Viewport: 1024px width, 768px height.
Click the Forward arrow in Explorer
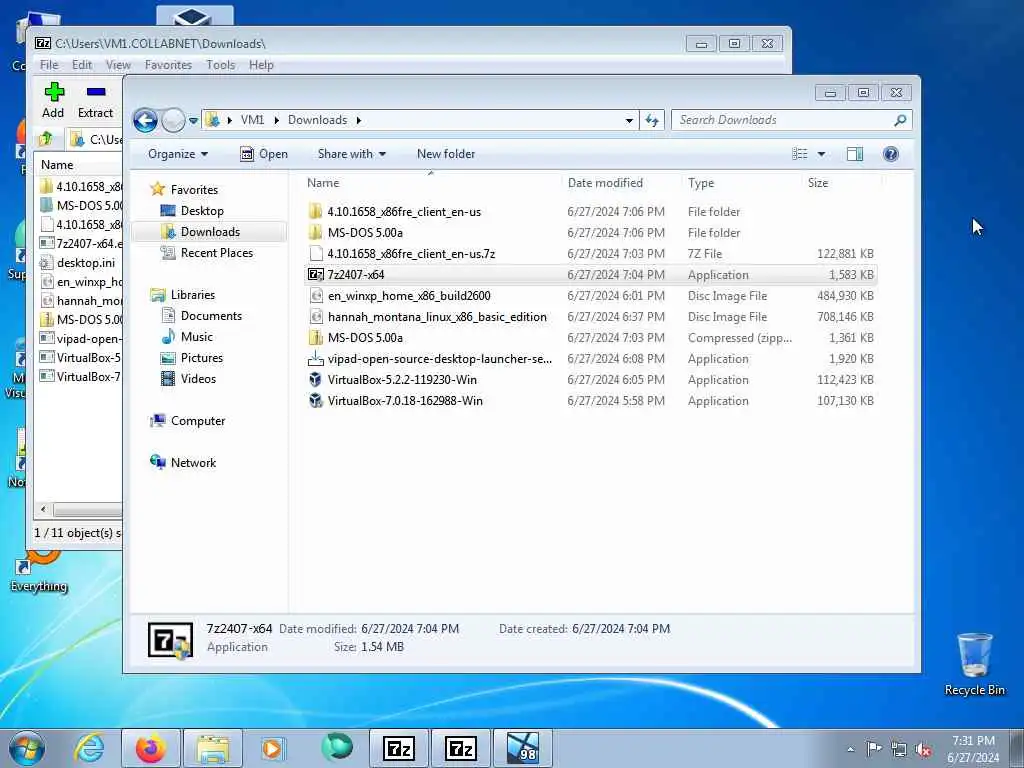point(173,120)
